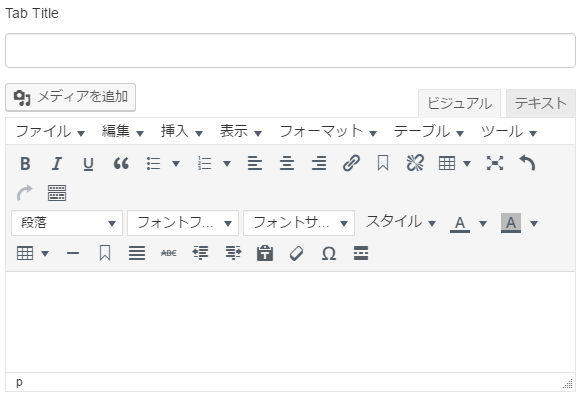The height and width of the screenshot is (400, 585).
Task: Click the Tab Title input field
Action: click(290, 51)
